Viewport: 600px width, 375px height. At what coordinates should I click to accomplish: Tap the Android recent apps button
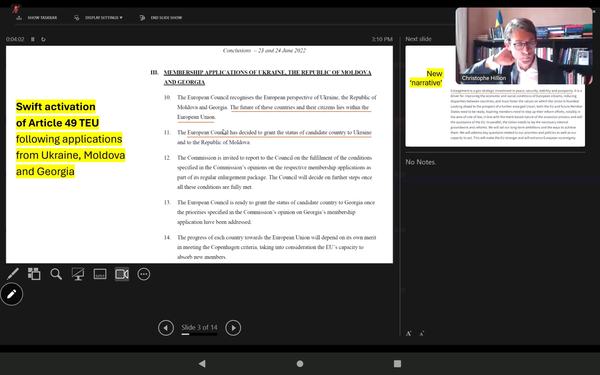(x=398, y=364)
